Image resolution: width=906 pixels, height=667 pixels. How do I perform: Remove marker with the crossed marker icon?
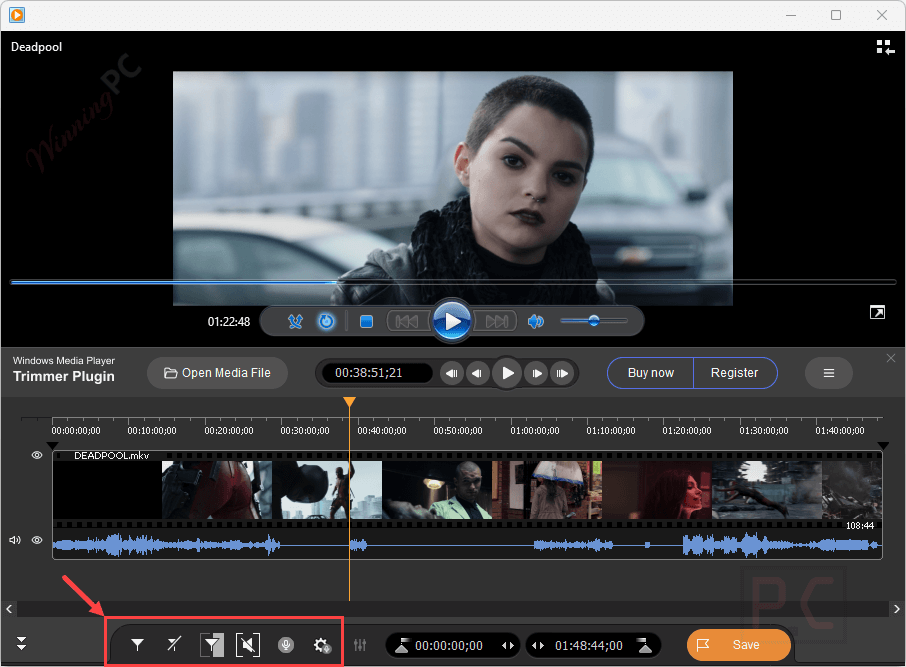[174, 644]
